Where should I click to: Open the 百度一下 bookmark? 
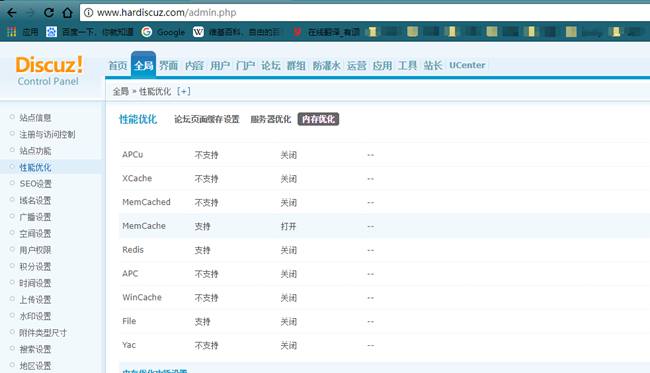[x=90, y=32]
